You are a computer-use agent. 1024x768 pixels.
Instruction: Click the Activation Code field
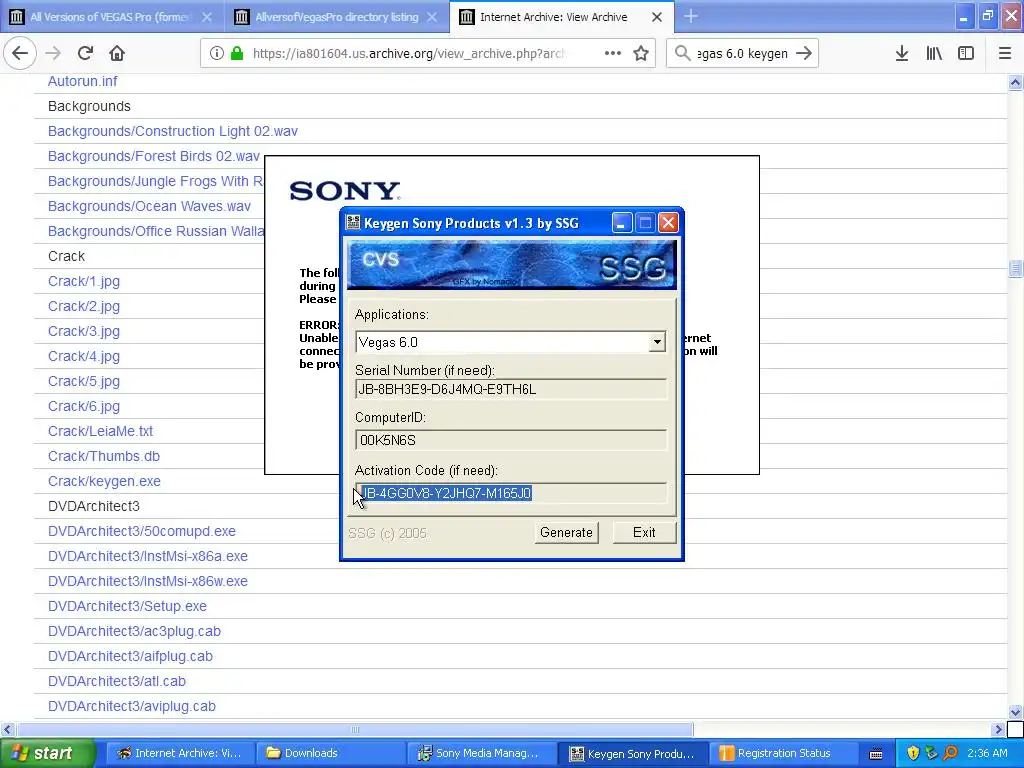(511, 493)
